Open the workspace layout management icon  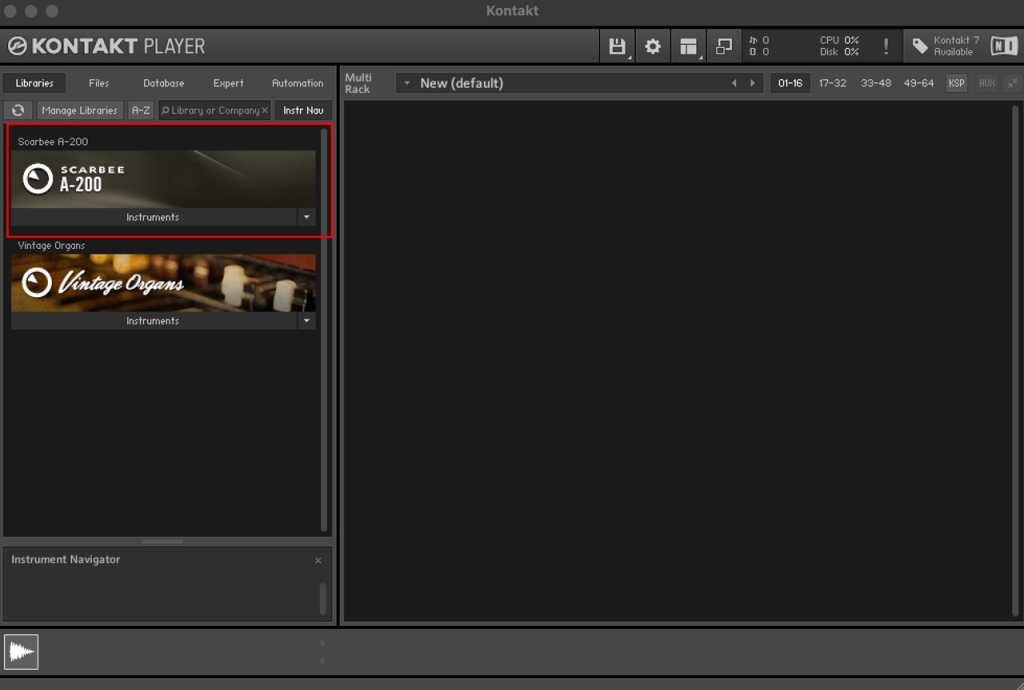[688, 46]
